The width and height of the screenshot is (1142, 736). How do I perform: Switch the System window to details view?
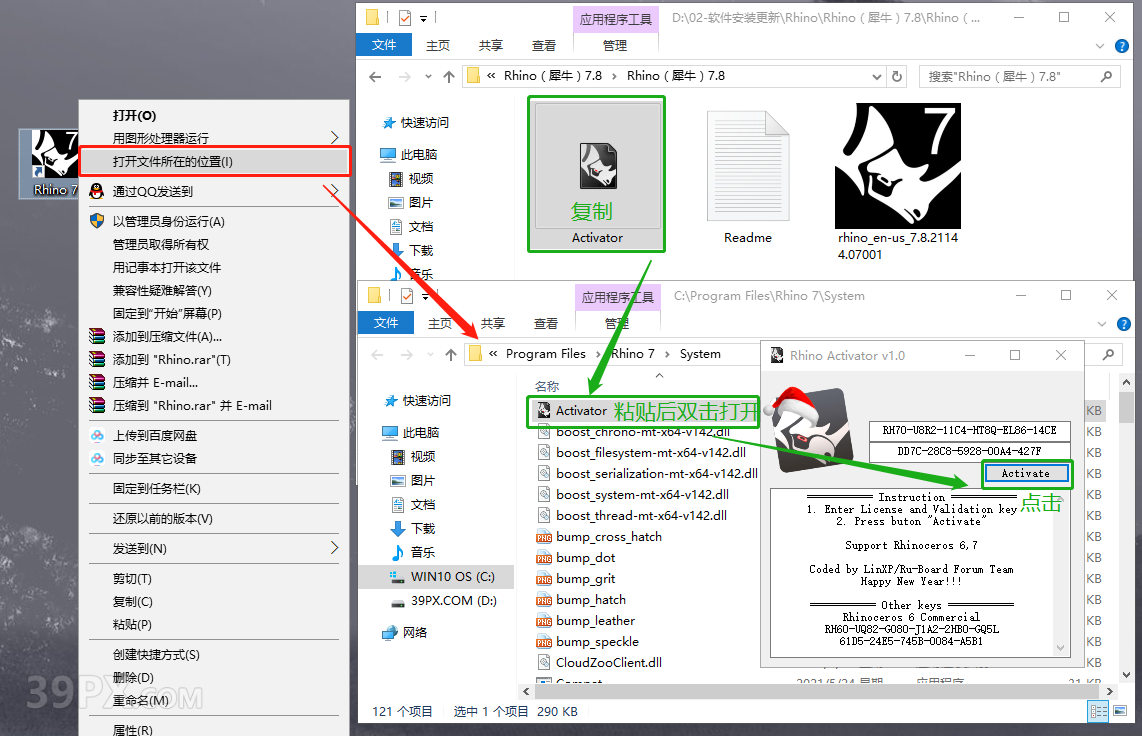click(1098, 711)
